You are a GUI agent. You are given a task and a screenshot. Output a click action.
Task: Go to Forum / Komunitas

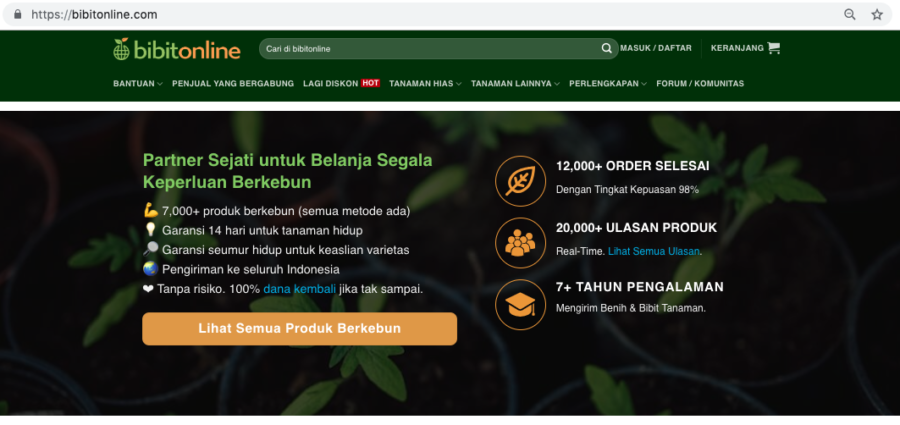700,84
